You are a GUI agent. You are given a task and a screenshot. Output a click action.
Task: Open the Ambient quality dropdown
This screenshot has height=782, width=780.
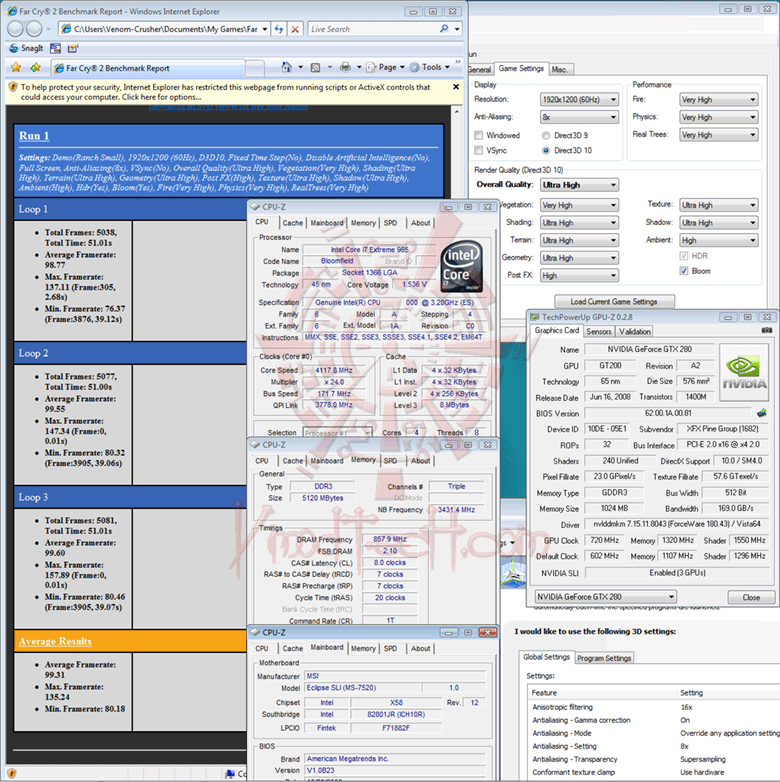(719, 240)
